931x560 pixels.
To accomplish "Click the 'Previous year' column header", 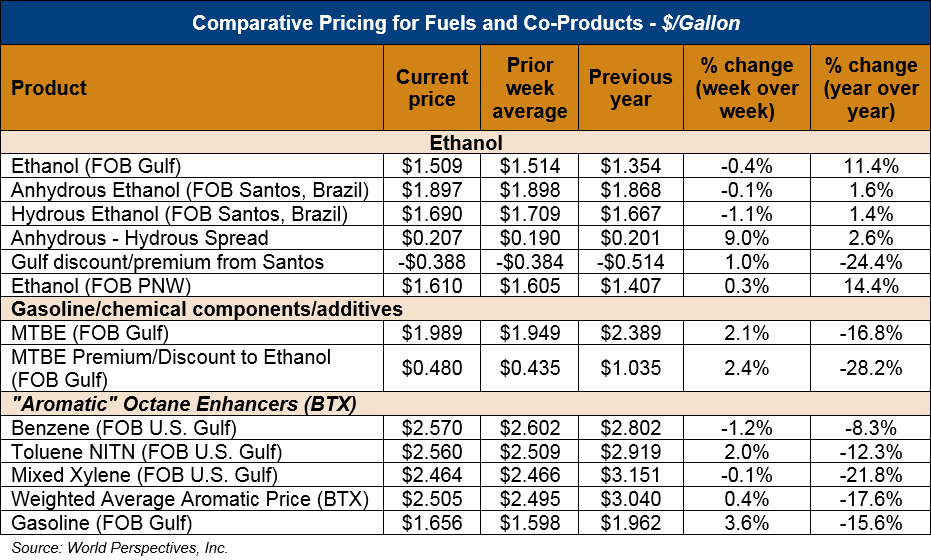I will click(630, 88).
